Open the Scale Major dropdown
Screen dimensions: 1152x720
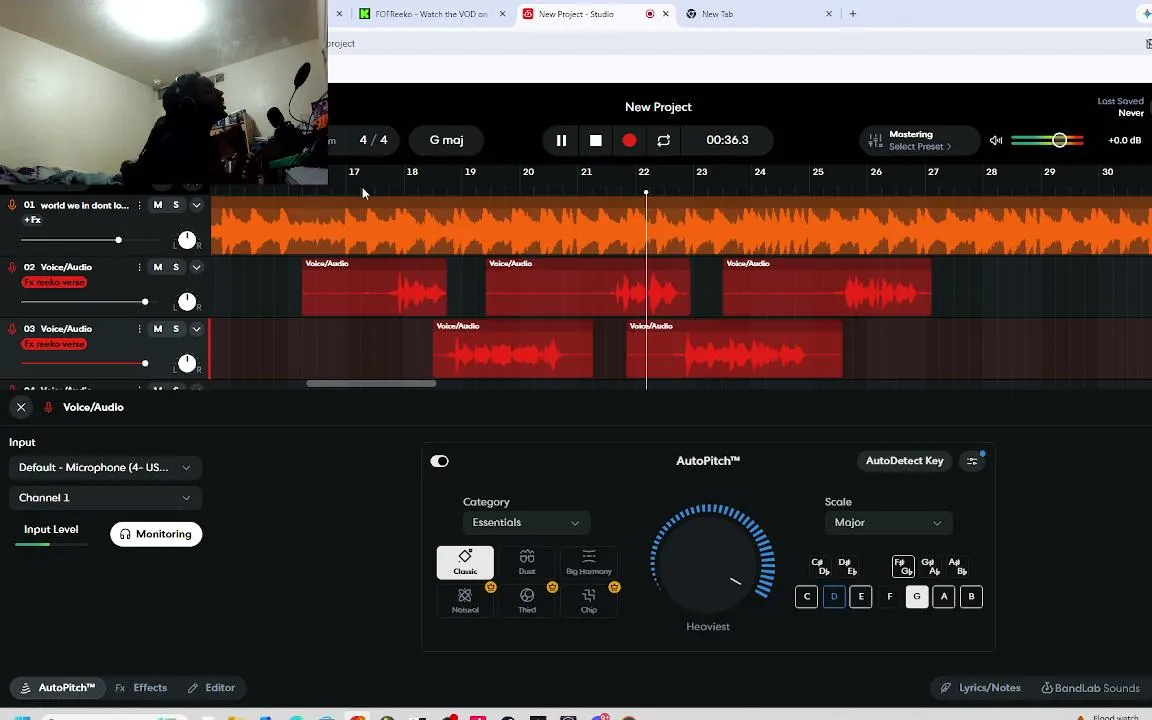point(888,522)
